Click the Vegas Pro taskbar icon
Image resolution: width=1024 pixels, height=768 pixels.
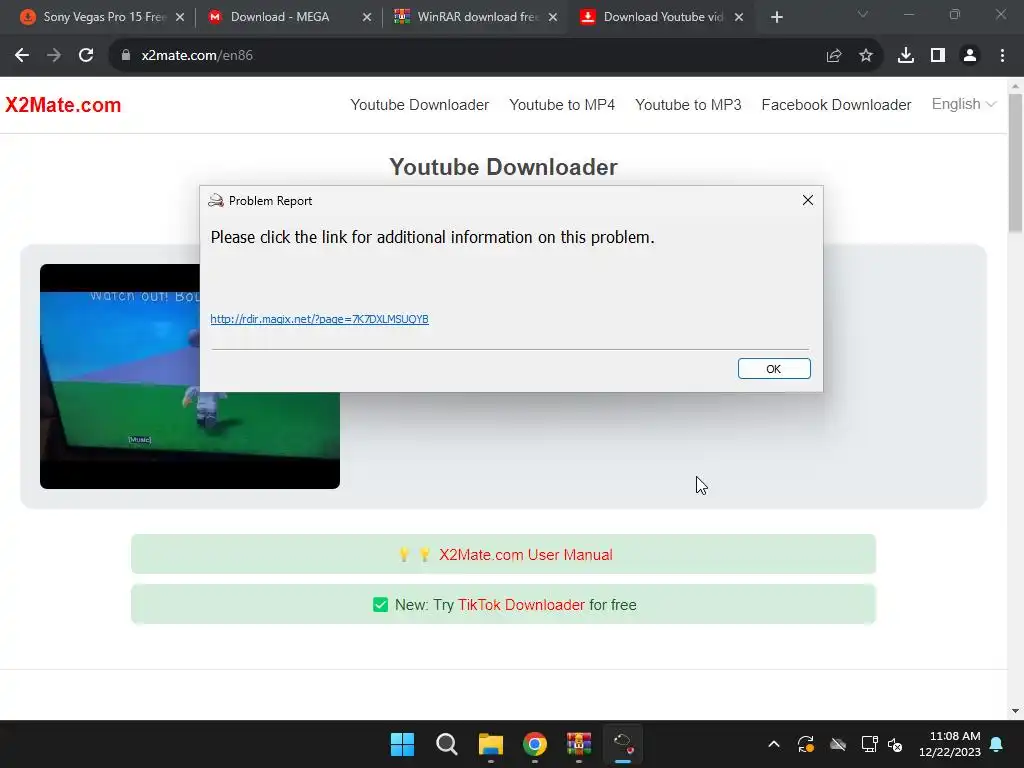click(623, 744)
